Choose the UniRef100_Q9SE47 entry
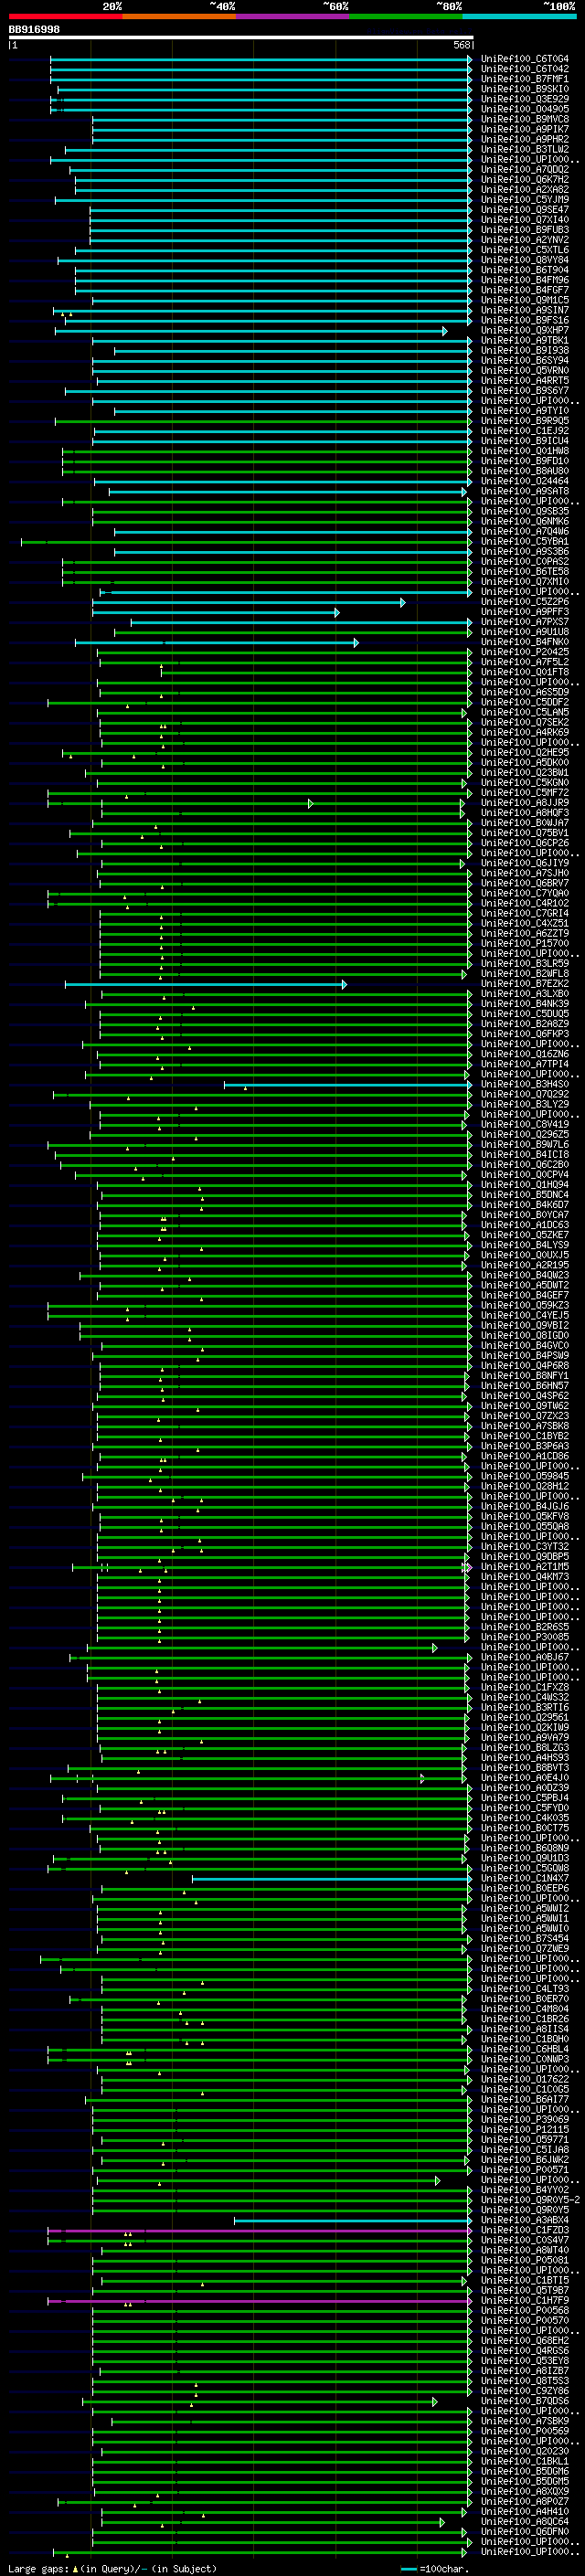This screenshot has width=585, height=2576. [x=525, y=209]
